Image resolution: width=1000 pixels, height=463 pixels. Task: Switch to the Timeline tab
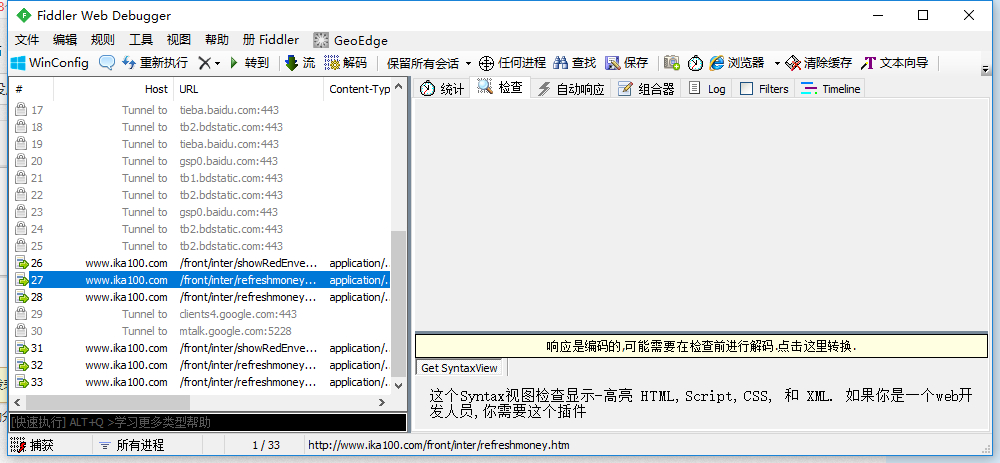tap(830, 89)
